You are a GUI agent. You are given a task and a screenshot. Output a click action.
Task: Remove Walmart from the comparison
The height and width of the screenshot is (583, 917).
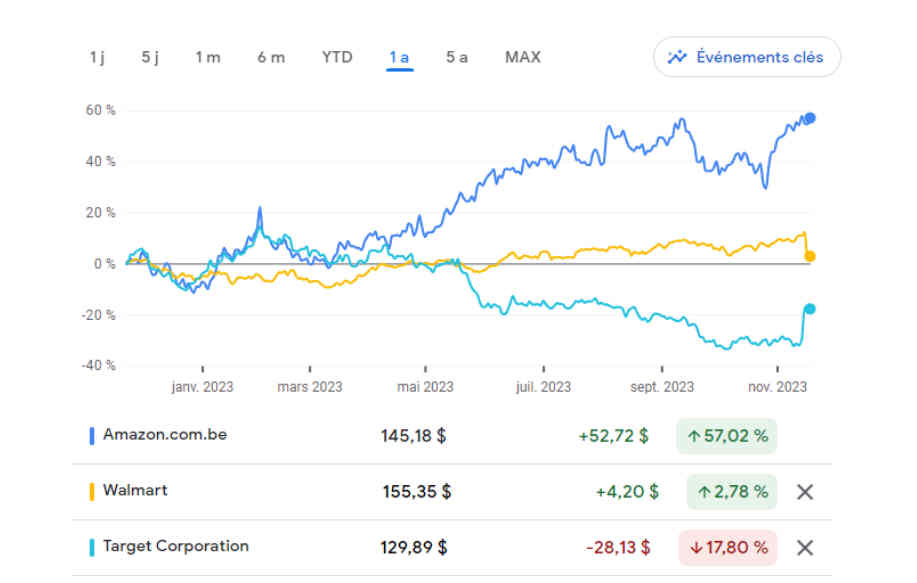point(804,492)
